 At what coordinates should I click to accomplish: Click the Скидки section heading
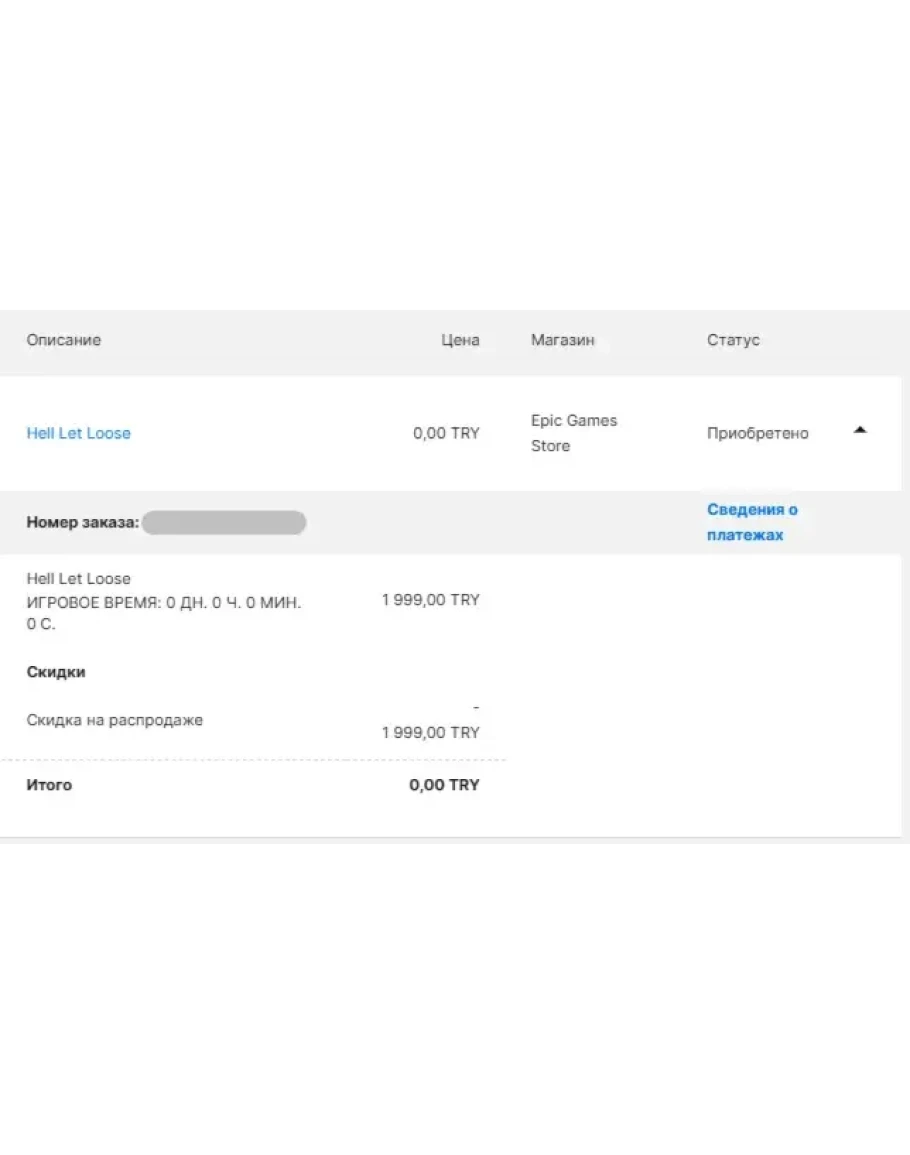point(56,672)
